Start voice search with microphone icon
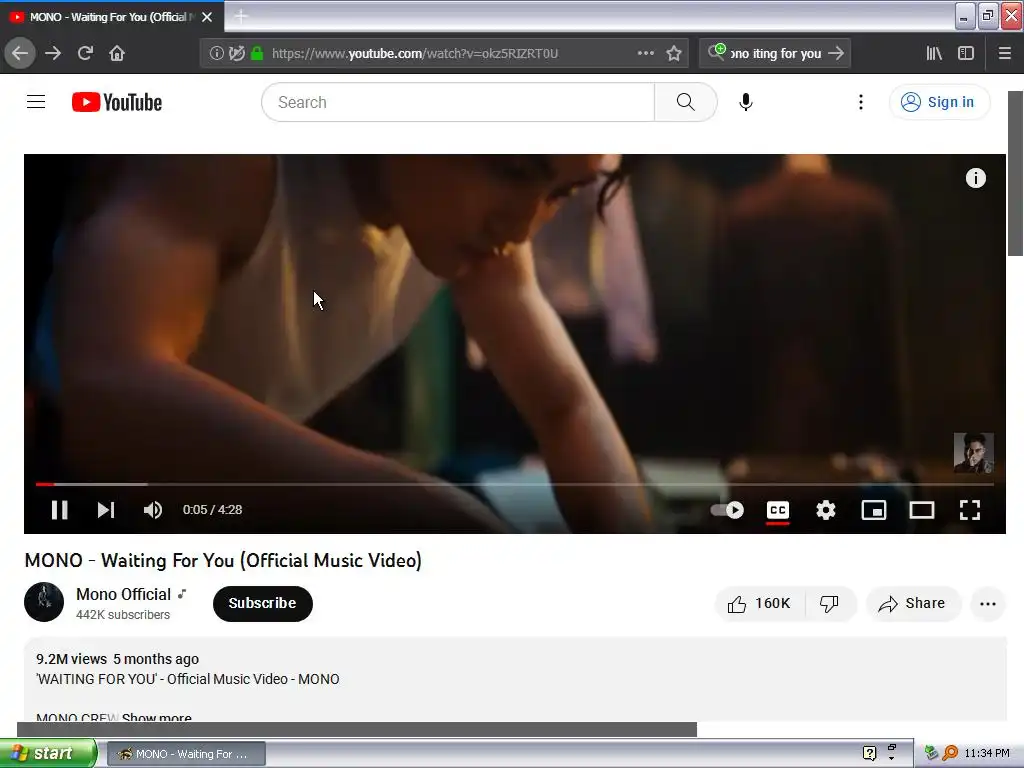 [x=746, y=102]
